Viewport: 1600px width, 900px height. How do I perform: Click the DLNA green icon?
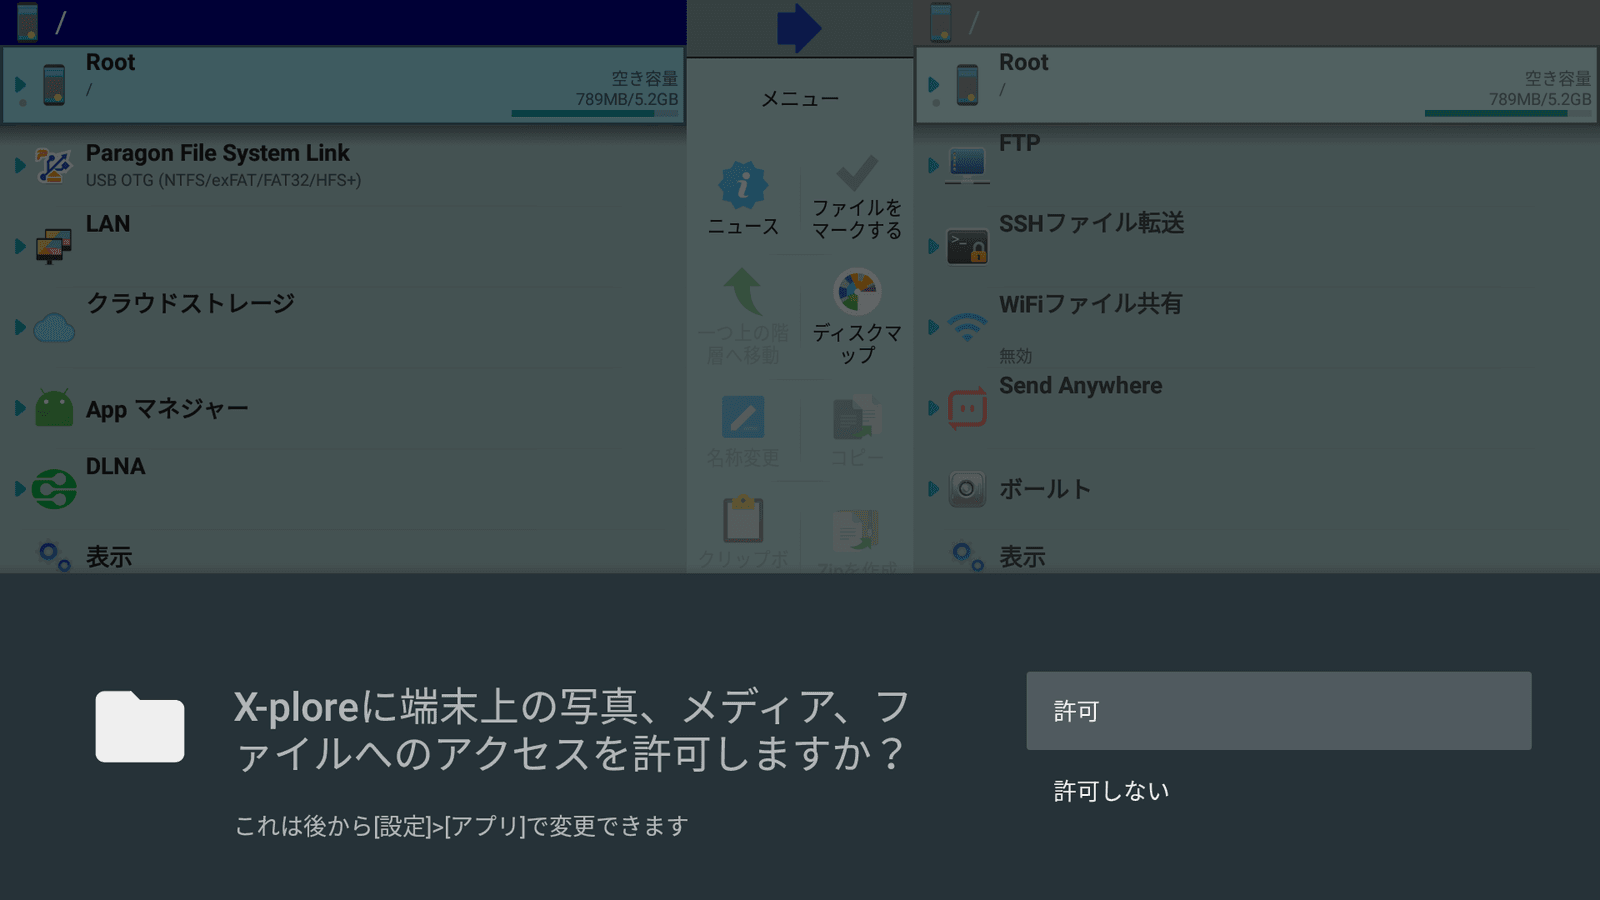(54, 489)
